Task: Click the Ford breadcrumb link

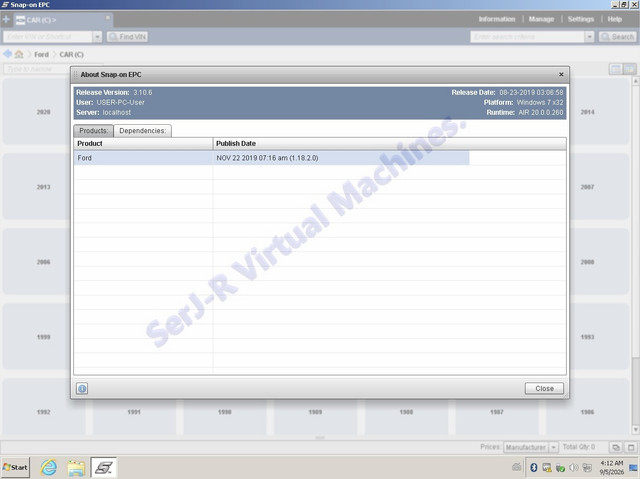Action: click(41, 54)
